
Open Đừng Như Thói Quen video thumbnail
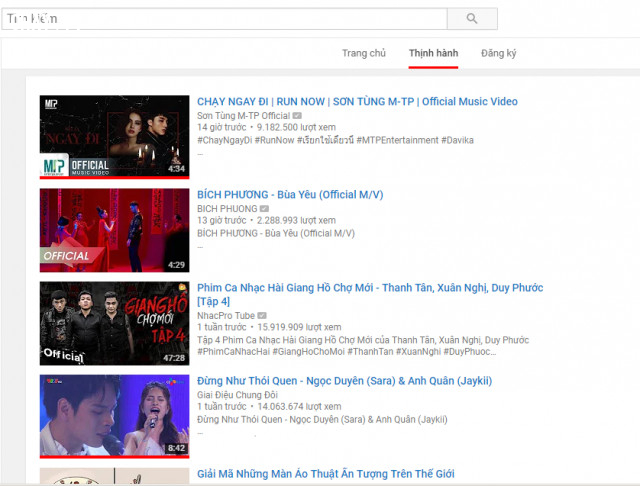pos(114,417)
